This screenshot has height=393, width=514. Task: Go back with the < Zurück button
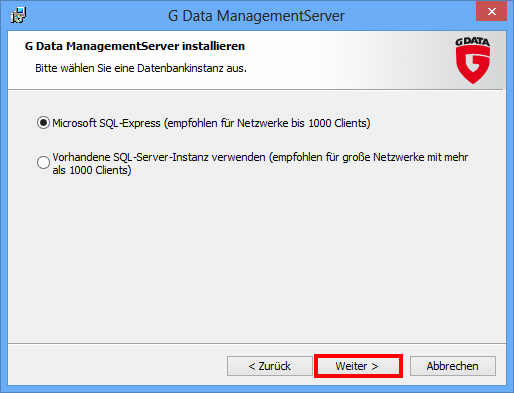[x=270, y=366]
